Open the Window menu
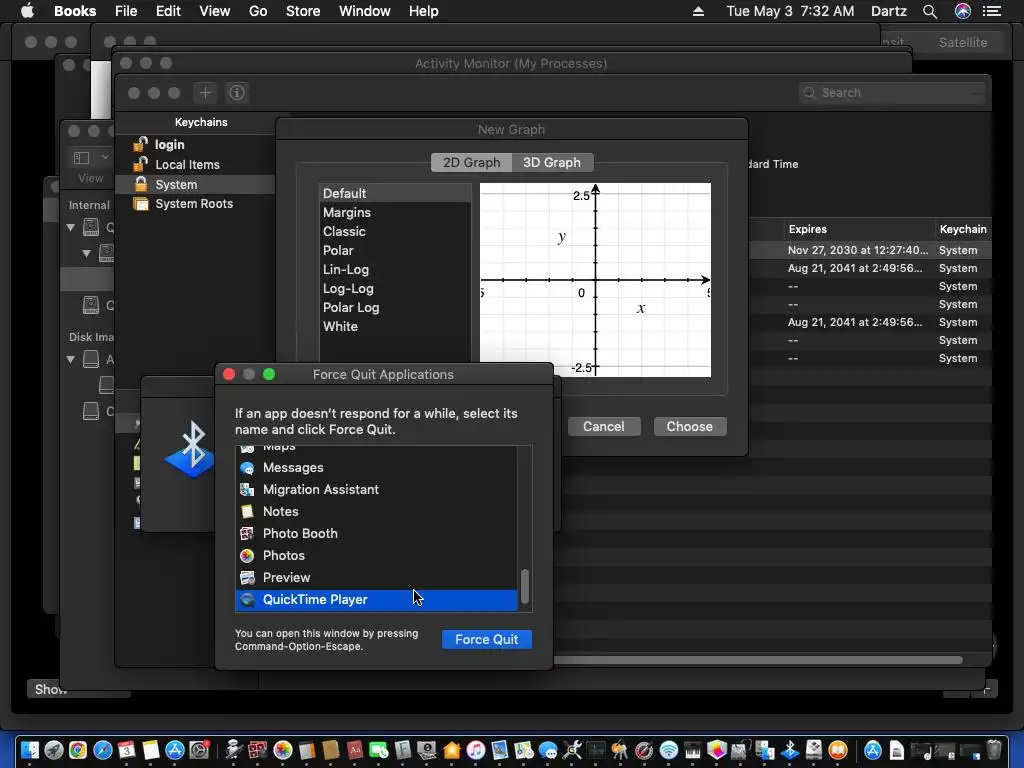This screenshot has height=768, width=1024. point(364,11)
